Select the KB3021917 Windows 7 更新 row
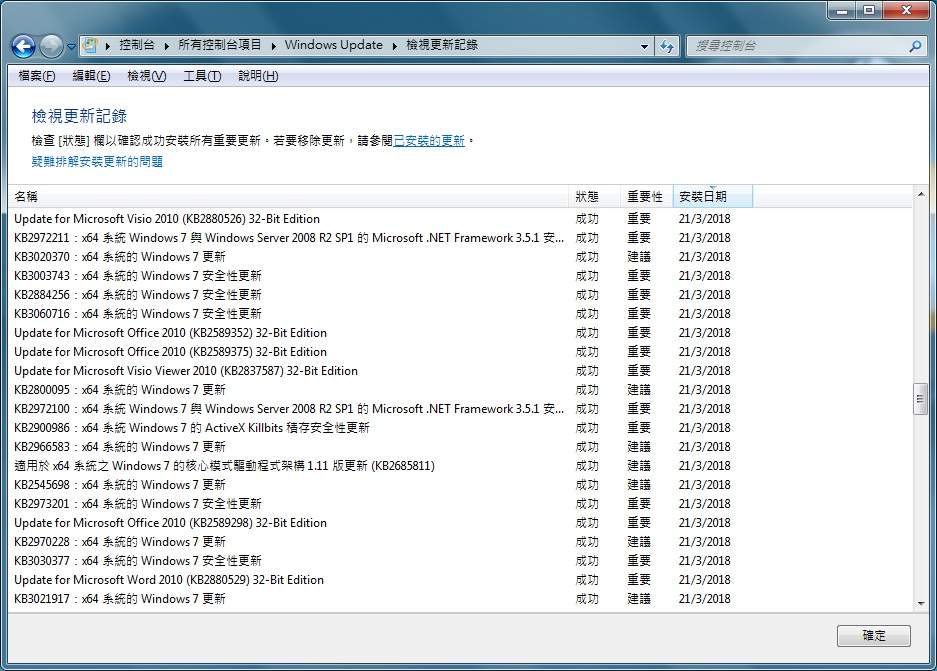 (x=460, y=599)
